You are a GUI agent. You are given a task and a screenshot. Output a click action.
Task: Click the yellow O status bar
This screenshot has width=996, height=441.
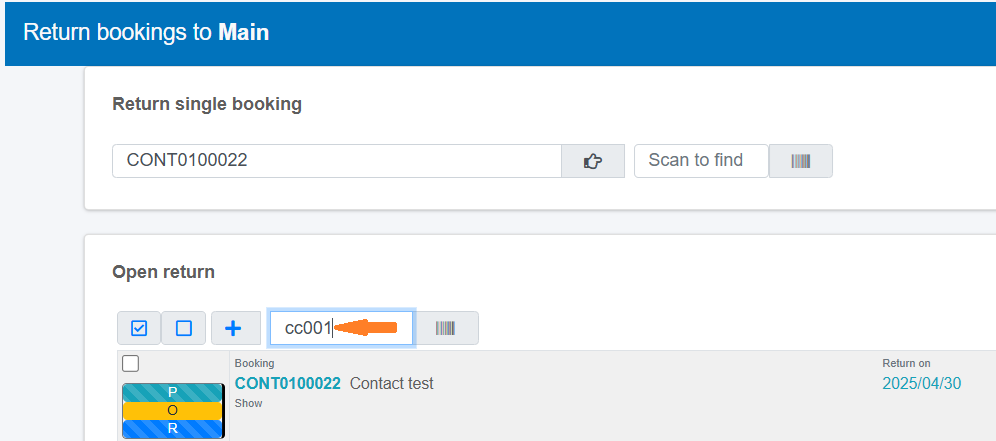[172, 410]
